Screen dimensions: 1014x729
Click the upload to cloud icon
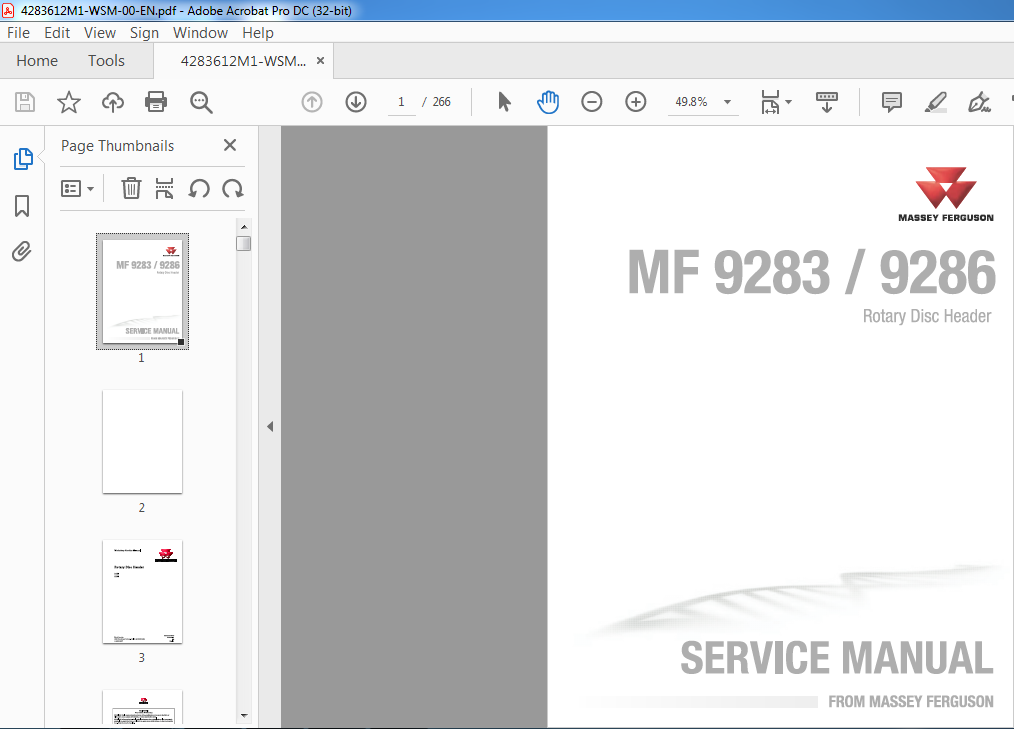(112, 102)
